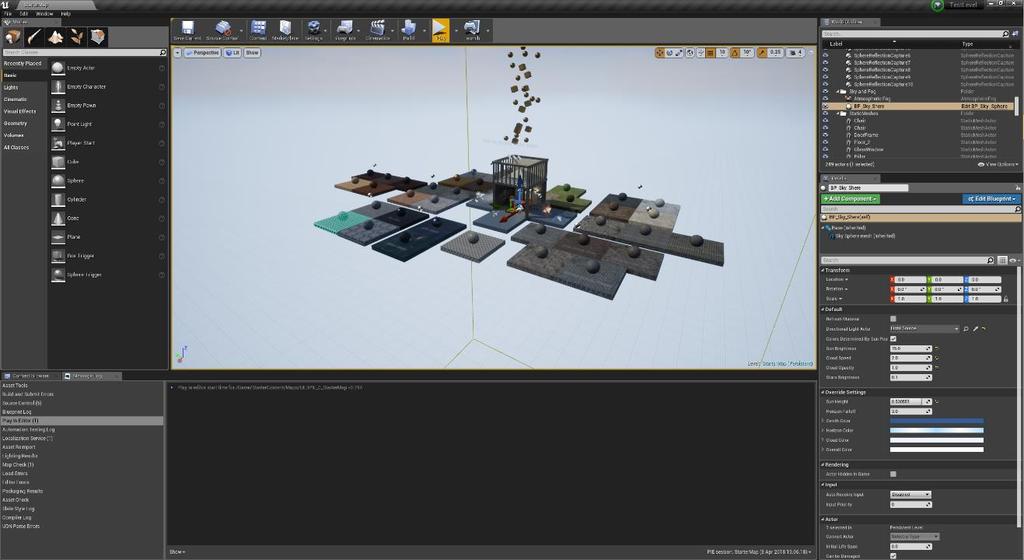Open the Directional Light Actor dropdown
This screenshot has width=1024, height=560.
[924, 329]
